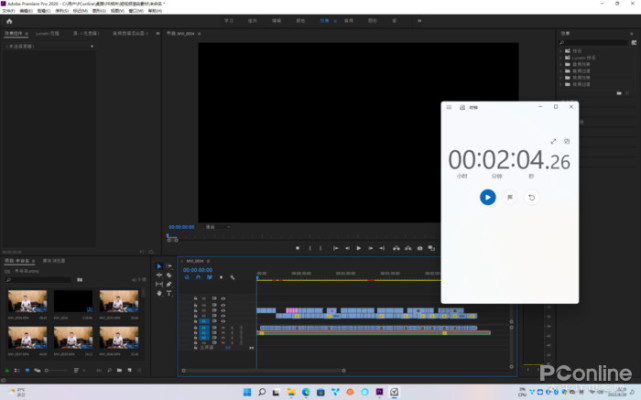Click the stopwatch lap flag button
Image resolution: width=641 pixels, height=400 pixels.
(x=509, y=197)
